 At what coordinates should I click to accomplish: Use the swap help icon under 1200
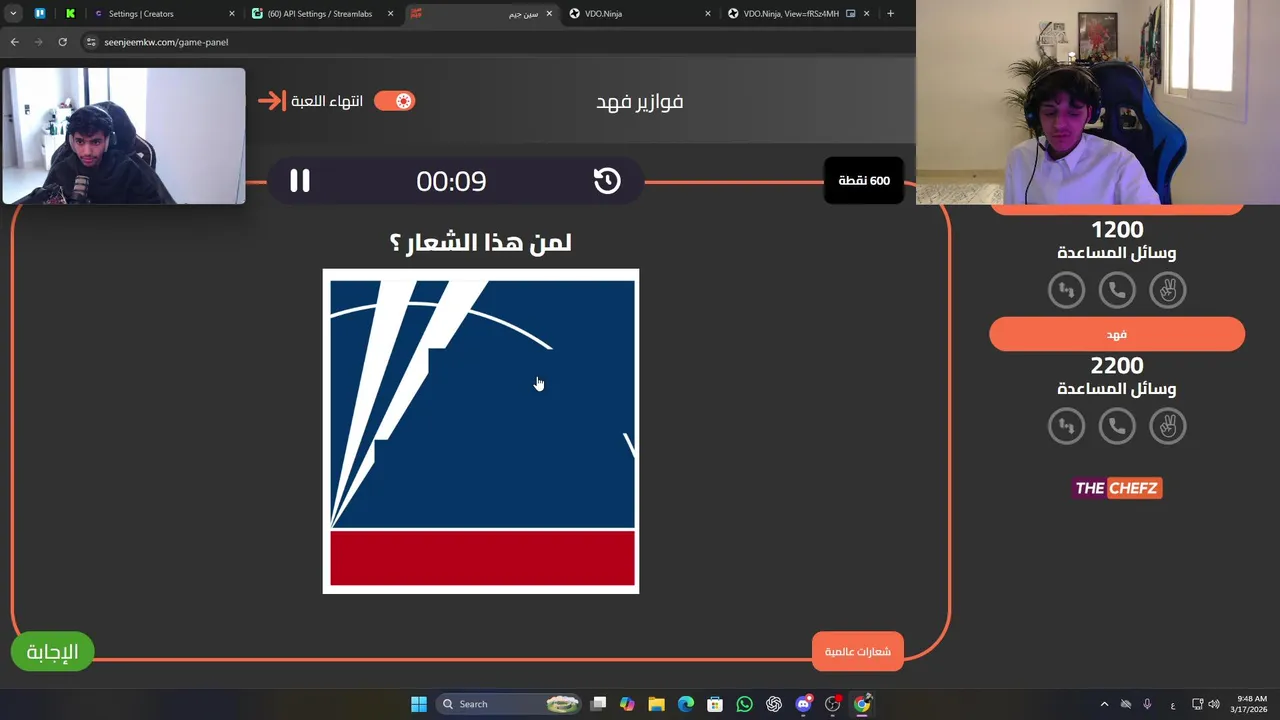click(1066, 290)
